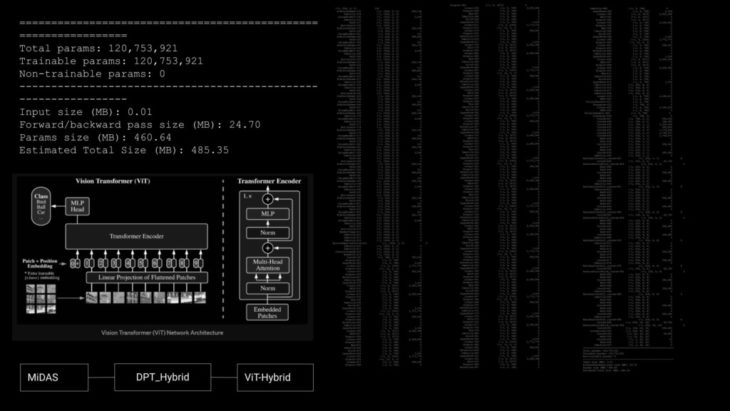The image size is (730, 411).
Task: Click the MiDAS box
Action: click(x=52, y=377)
